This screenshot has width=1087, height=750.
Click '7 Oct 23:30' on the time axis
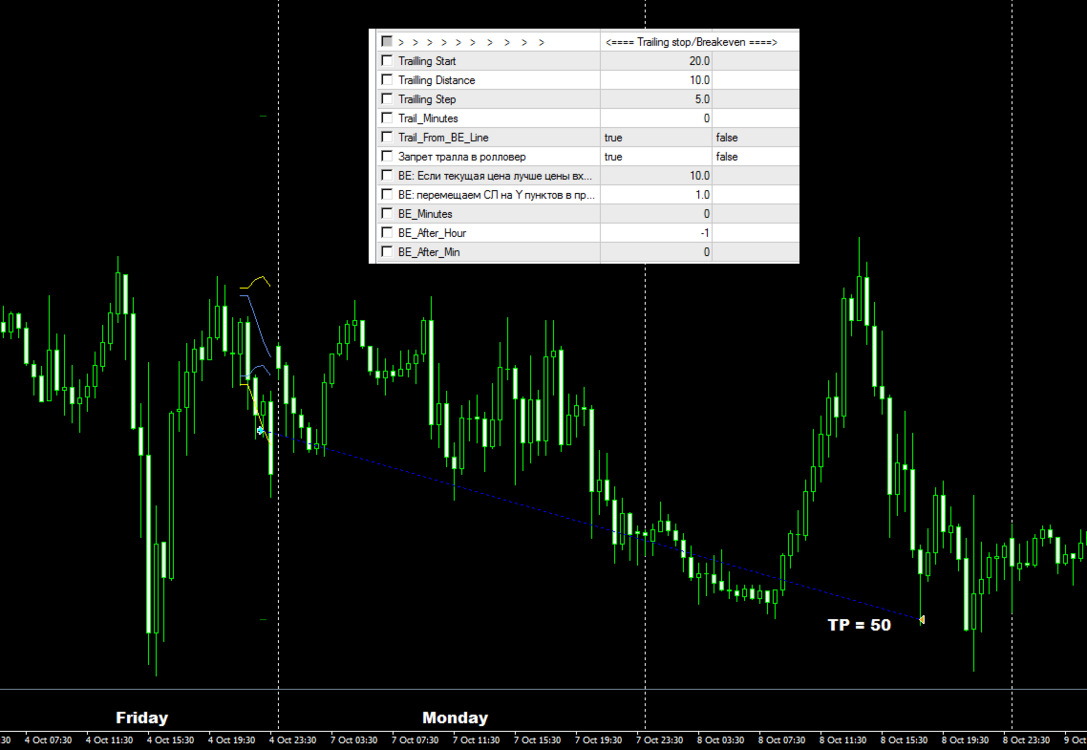(x=660, y=740)
